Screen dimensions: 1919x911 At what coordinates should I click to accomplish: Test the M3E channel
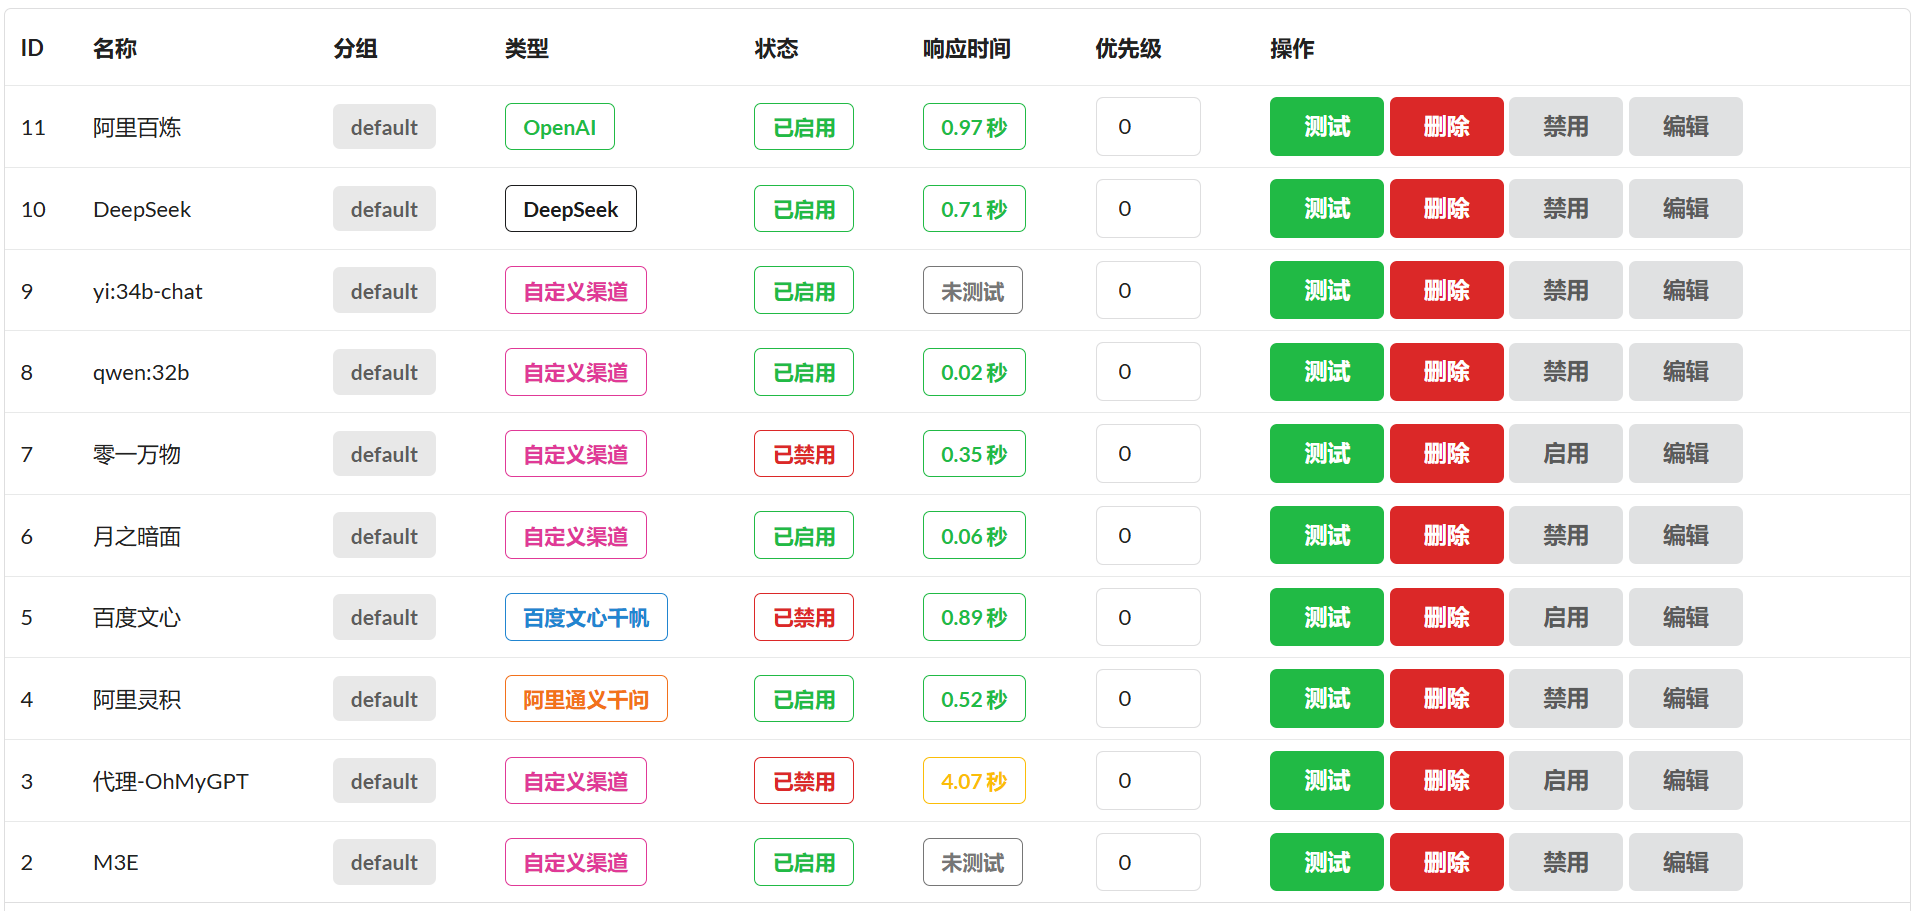[1326, 862]
